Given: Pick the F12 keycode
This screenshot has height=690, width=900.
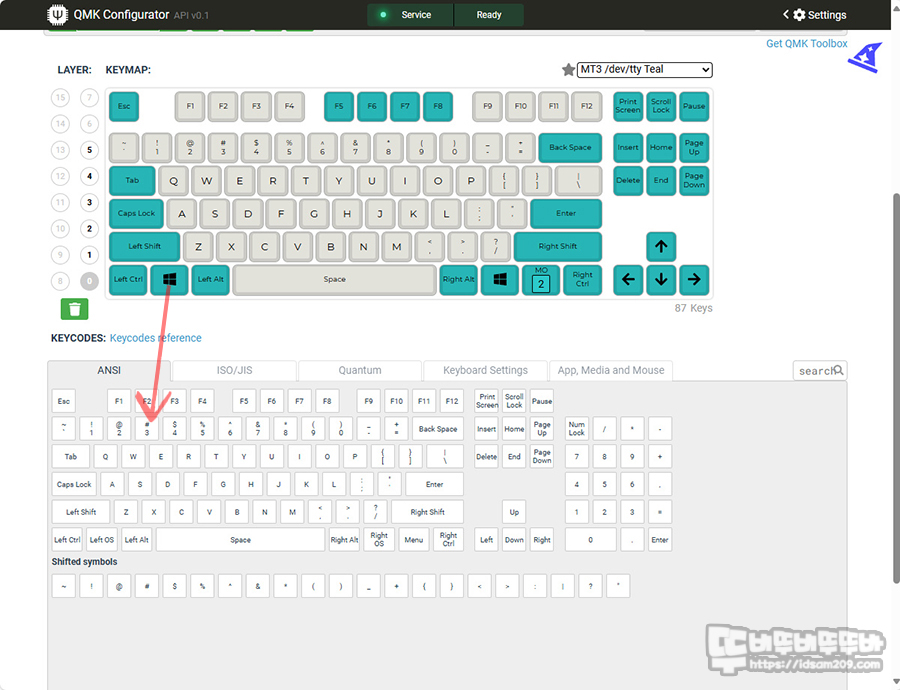Looking at the screenshot, I should point(452,401).
